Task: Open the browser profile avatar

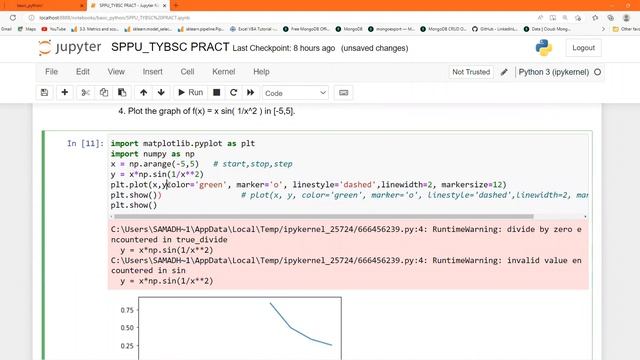Action: [626, 18]
